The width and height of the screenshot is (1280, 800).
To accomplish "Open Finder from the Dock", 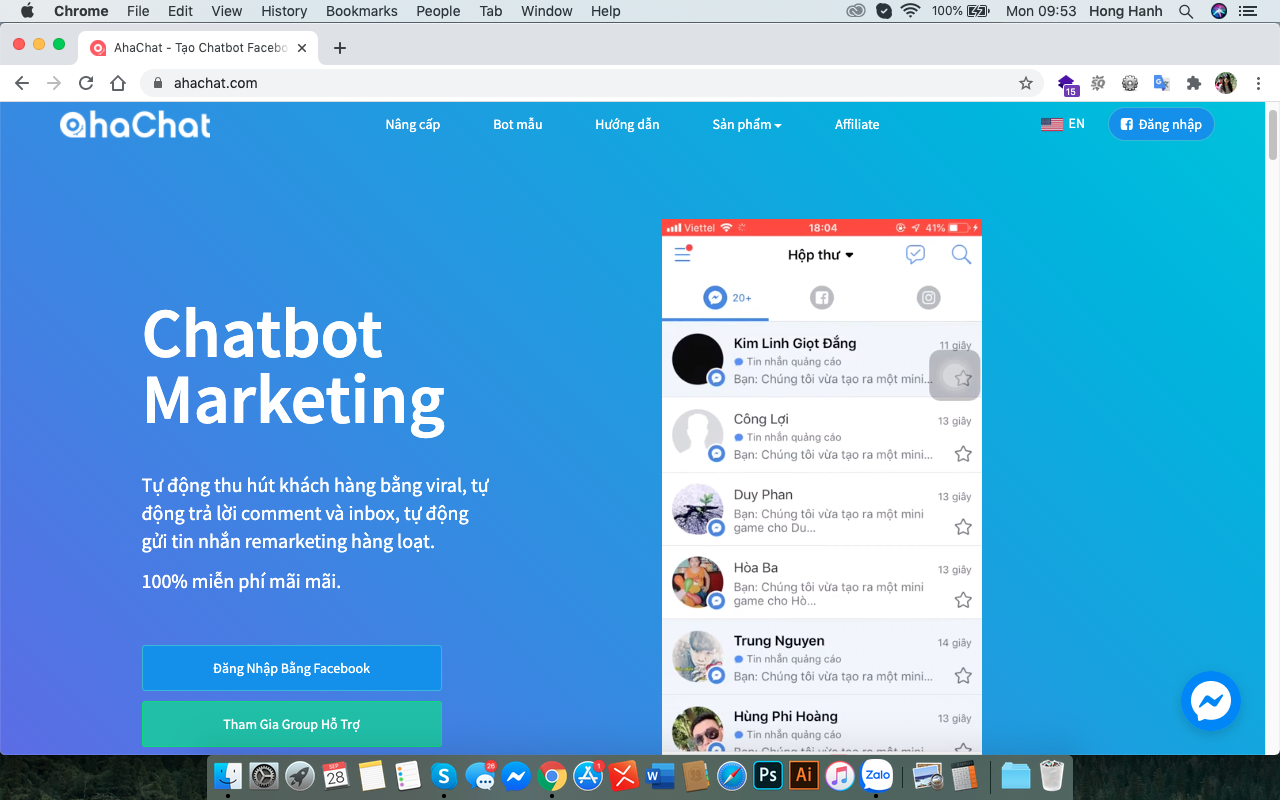I will click(229, 775).
